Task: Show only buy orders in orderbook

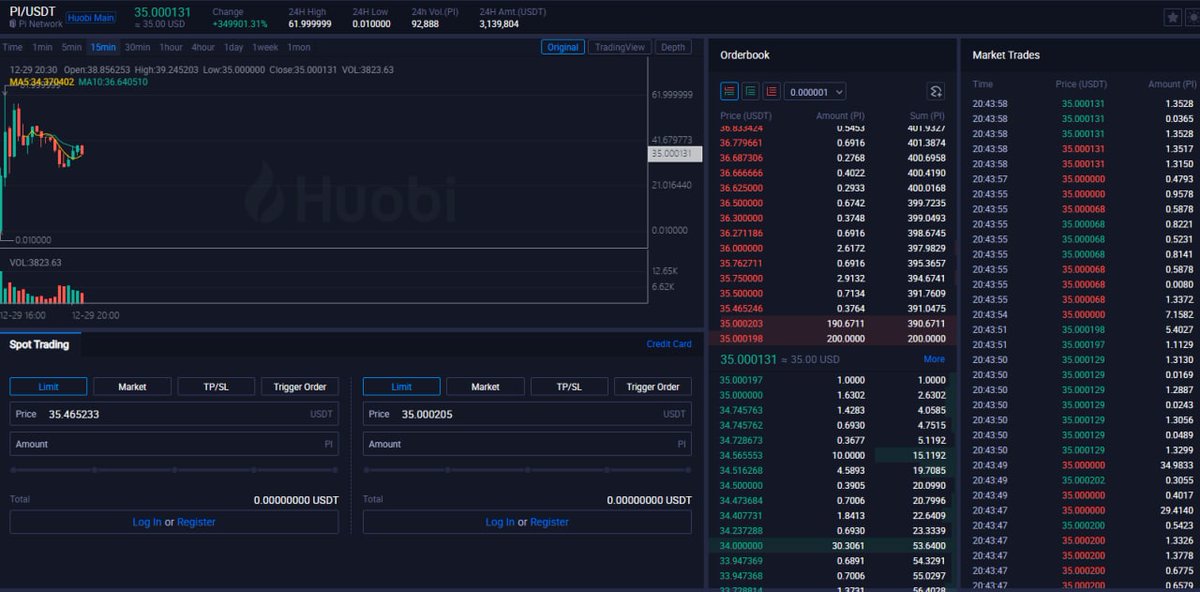Action: [x=751, y=91]
